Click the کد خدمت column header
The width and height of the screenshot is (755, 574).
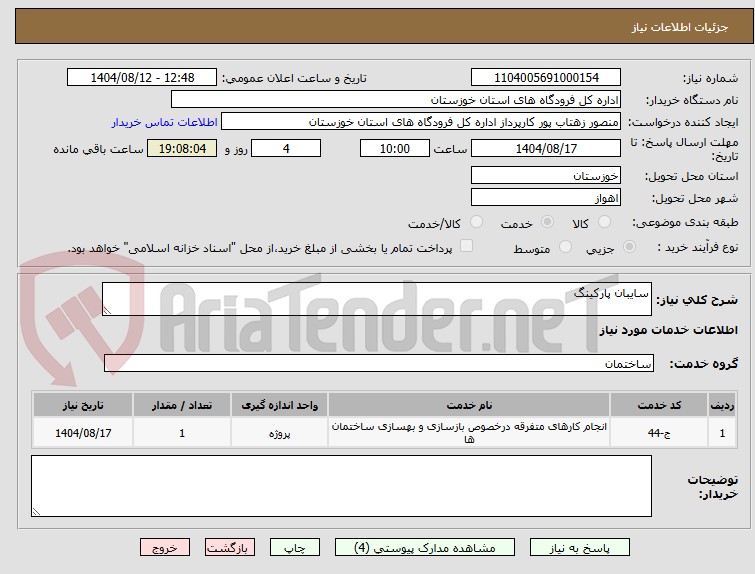[659, 405]
